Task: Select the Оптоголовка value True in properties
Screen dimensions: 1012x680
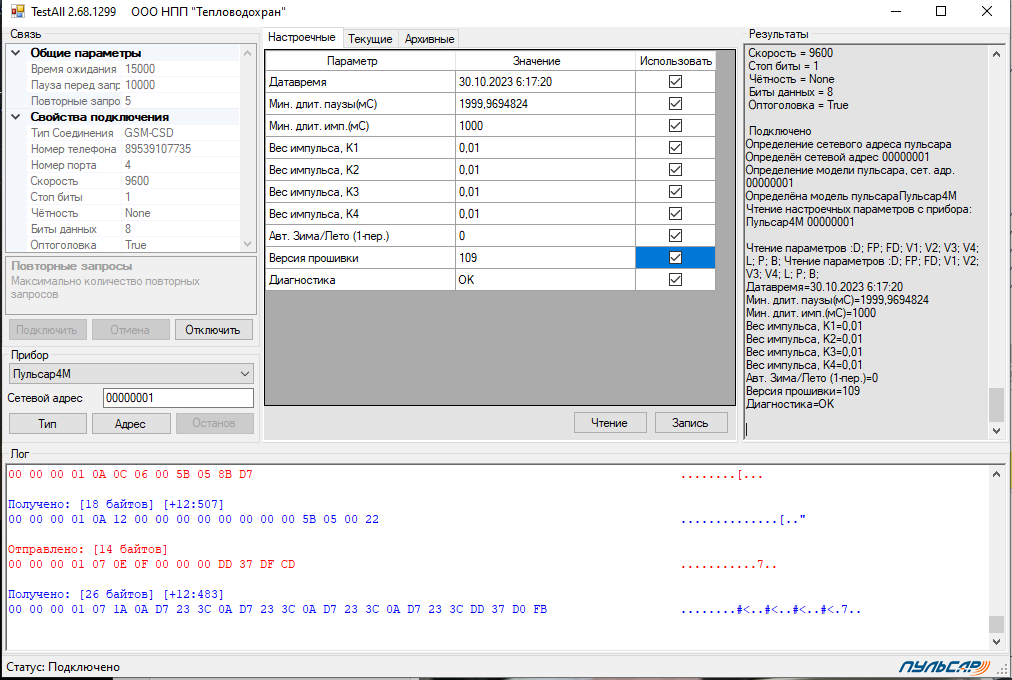Action: coord(180,245)
